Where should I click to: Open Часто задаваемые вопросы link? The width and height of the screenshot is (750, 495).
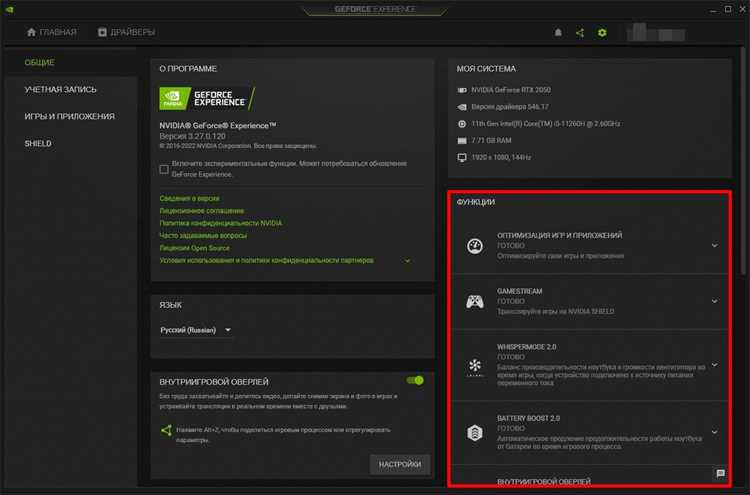[203, 236]
